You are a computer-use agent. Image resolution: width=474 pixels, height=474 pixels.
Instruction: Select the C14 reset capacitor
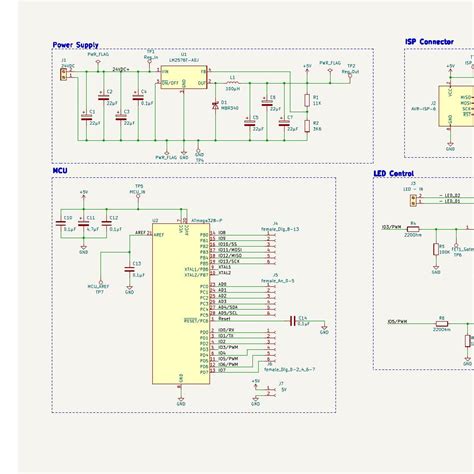[293, 321]
